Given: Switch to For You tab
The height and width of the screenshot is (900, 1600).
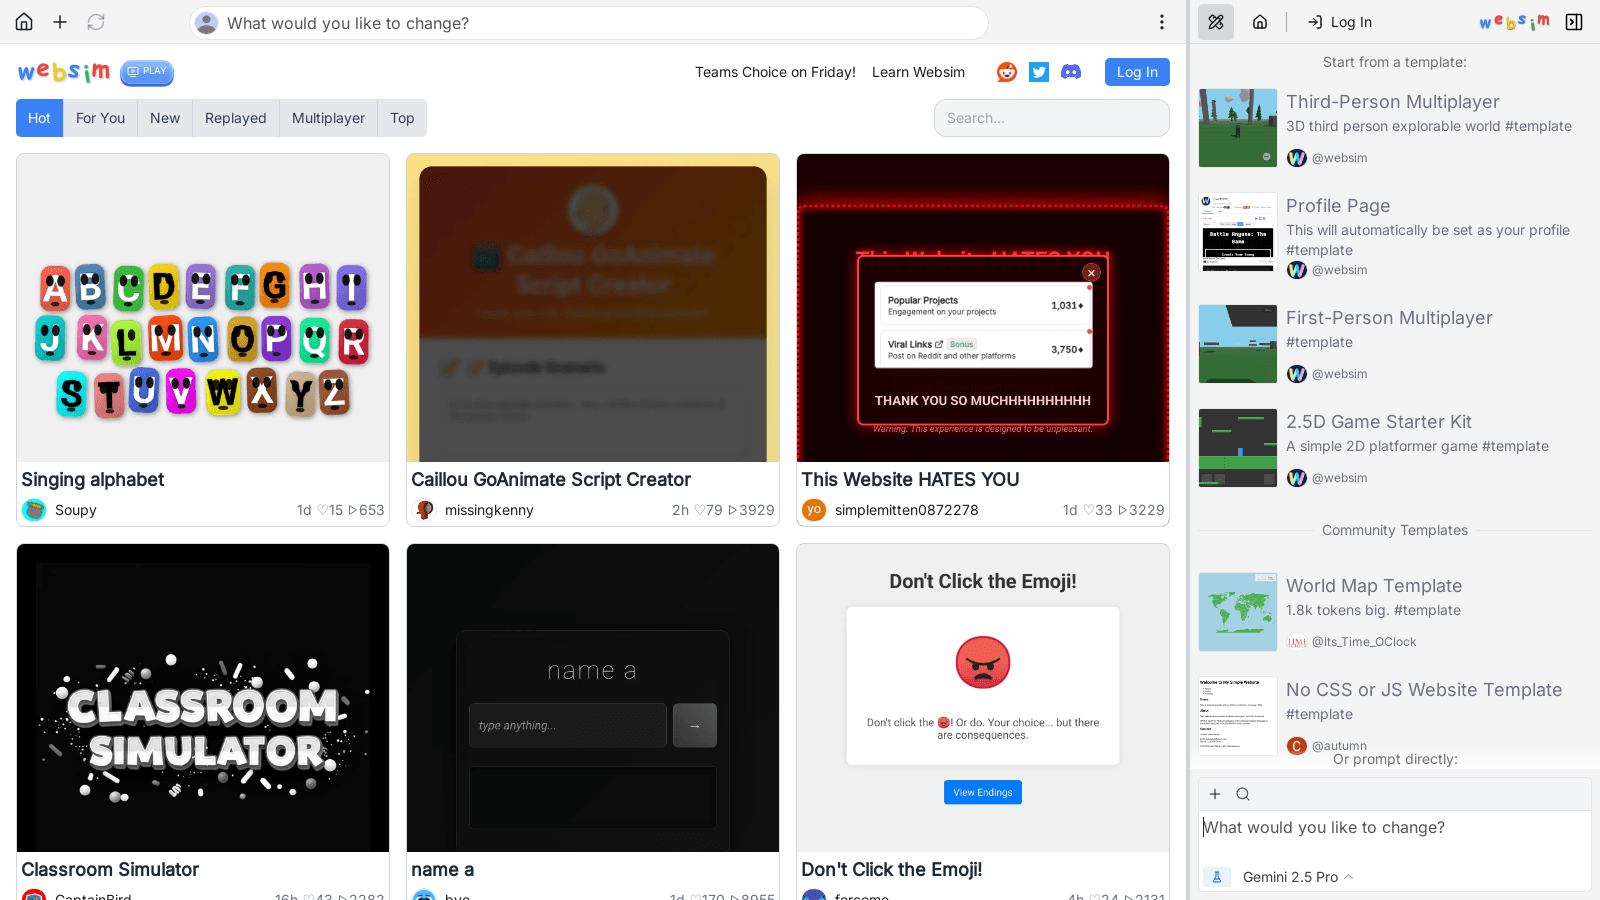Looking at the screenshot, I should point(100,118).
